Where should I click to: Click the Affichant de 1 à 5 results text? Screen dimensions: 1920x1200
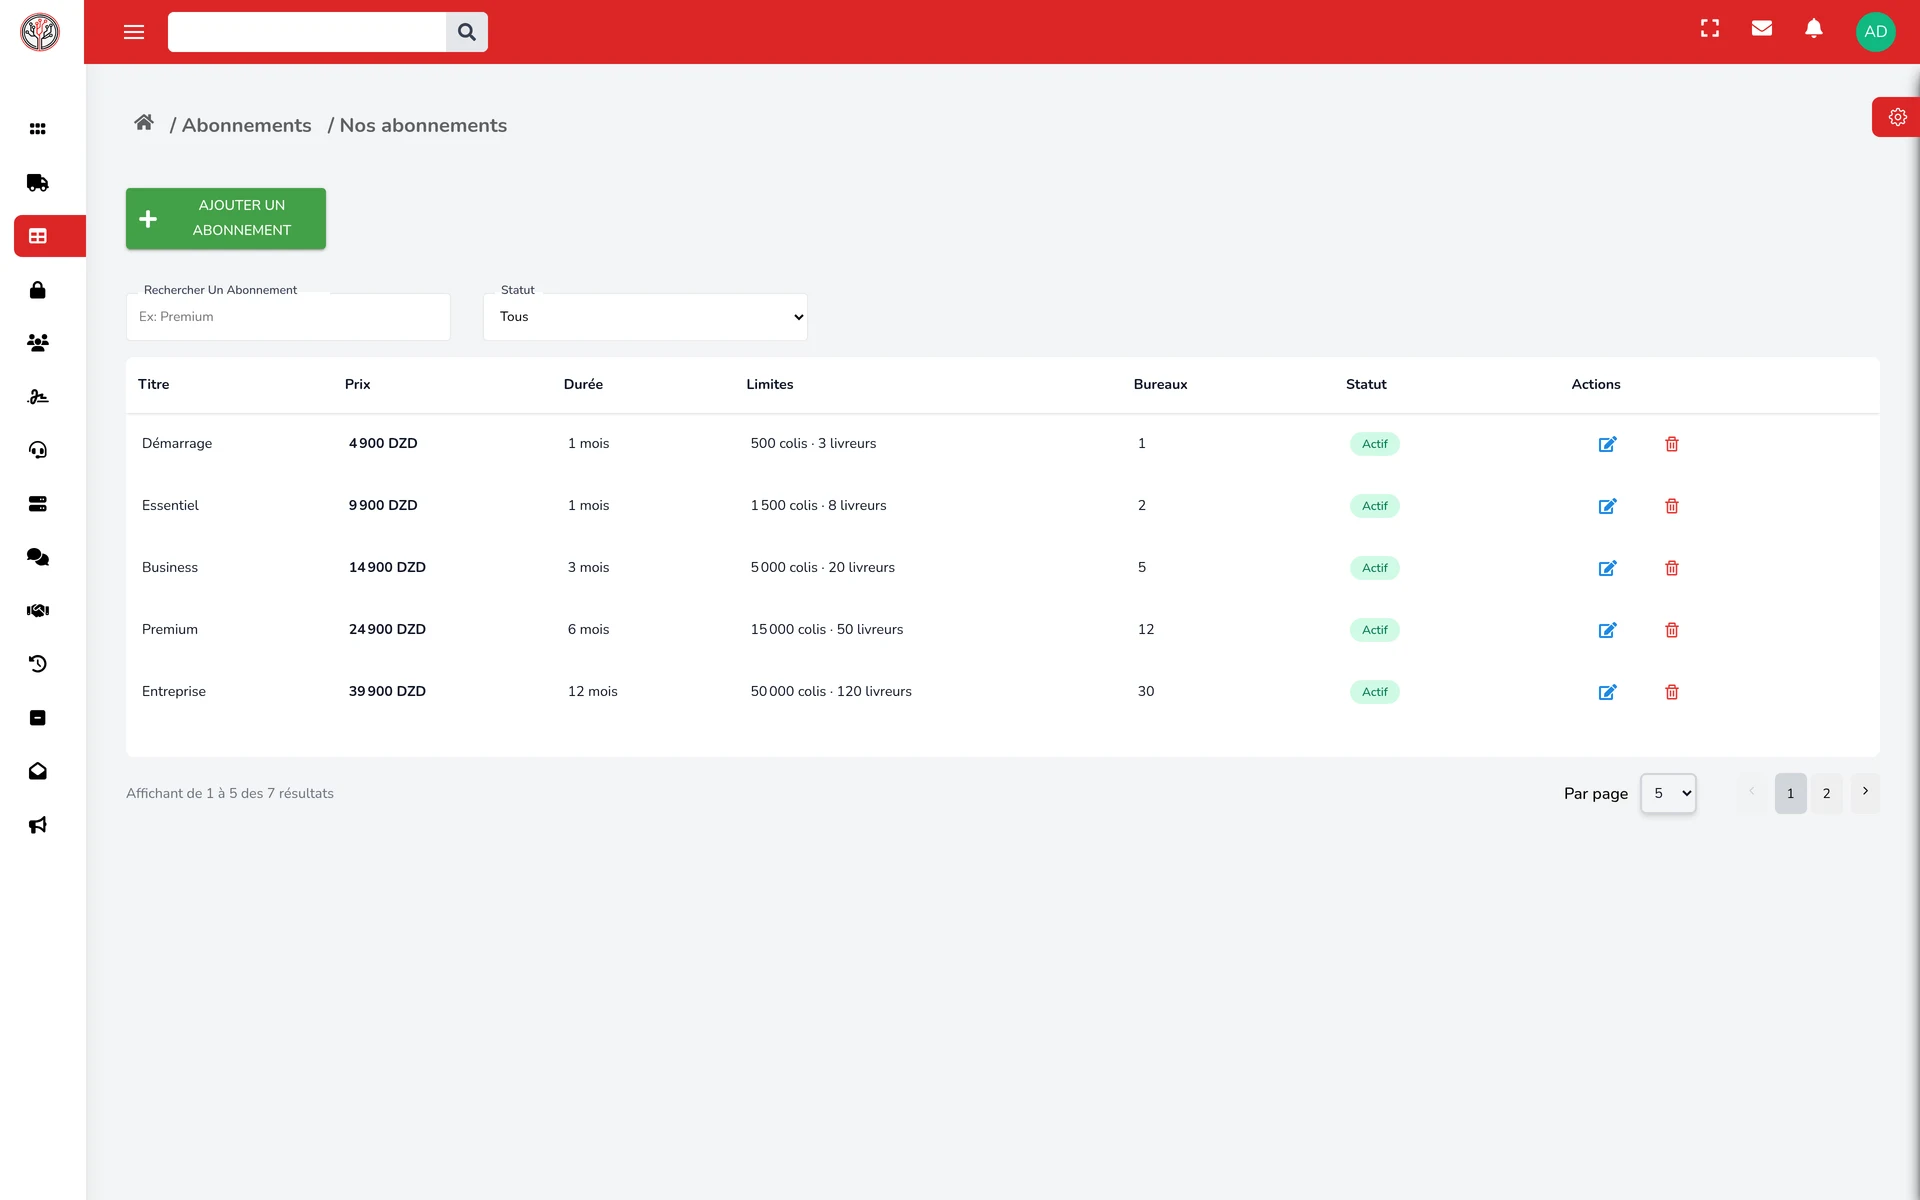230,793
